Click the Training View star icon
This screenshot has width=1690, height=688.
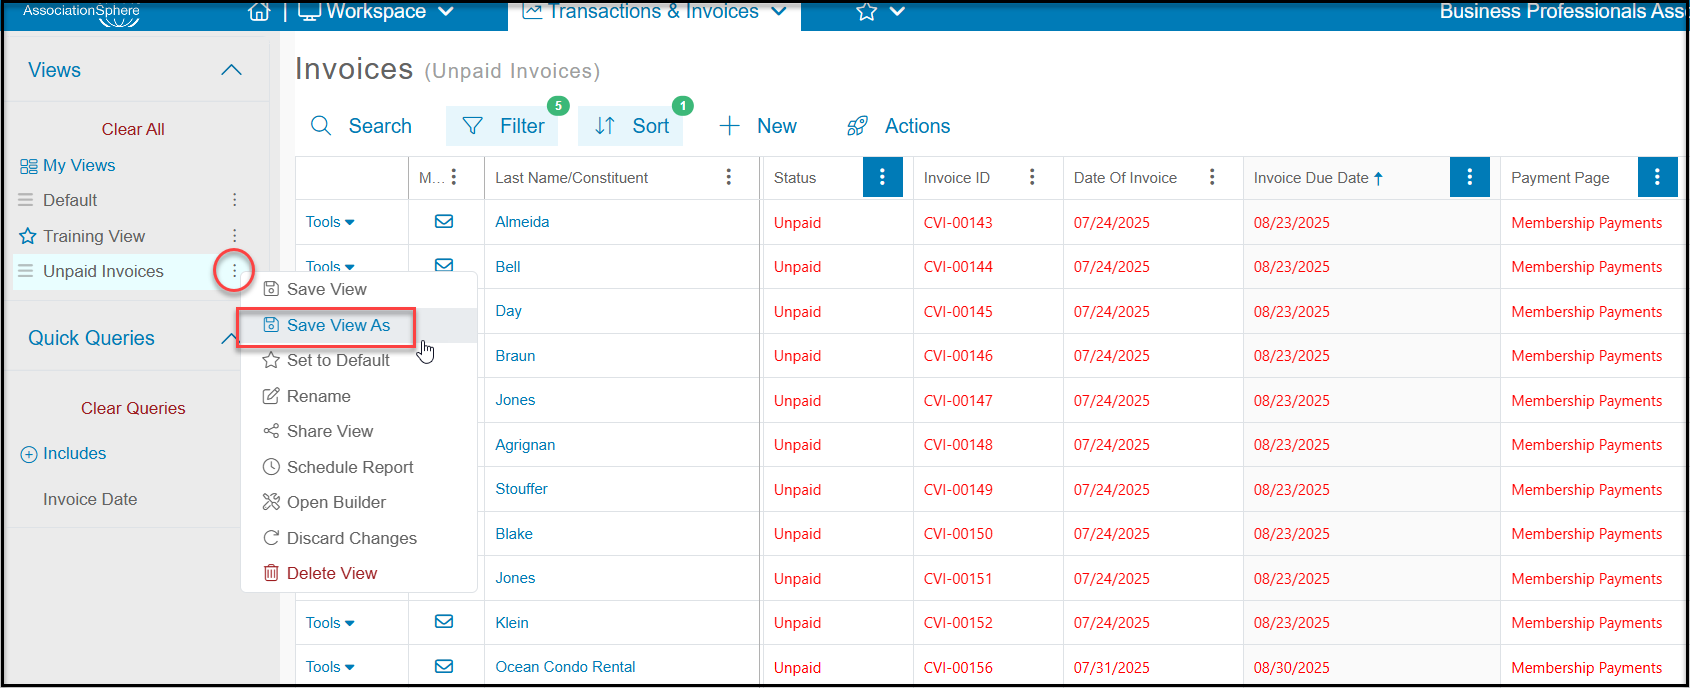coord(27,236)
